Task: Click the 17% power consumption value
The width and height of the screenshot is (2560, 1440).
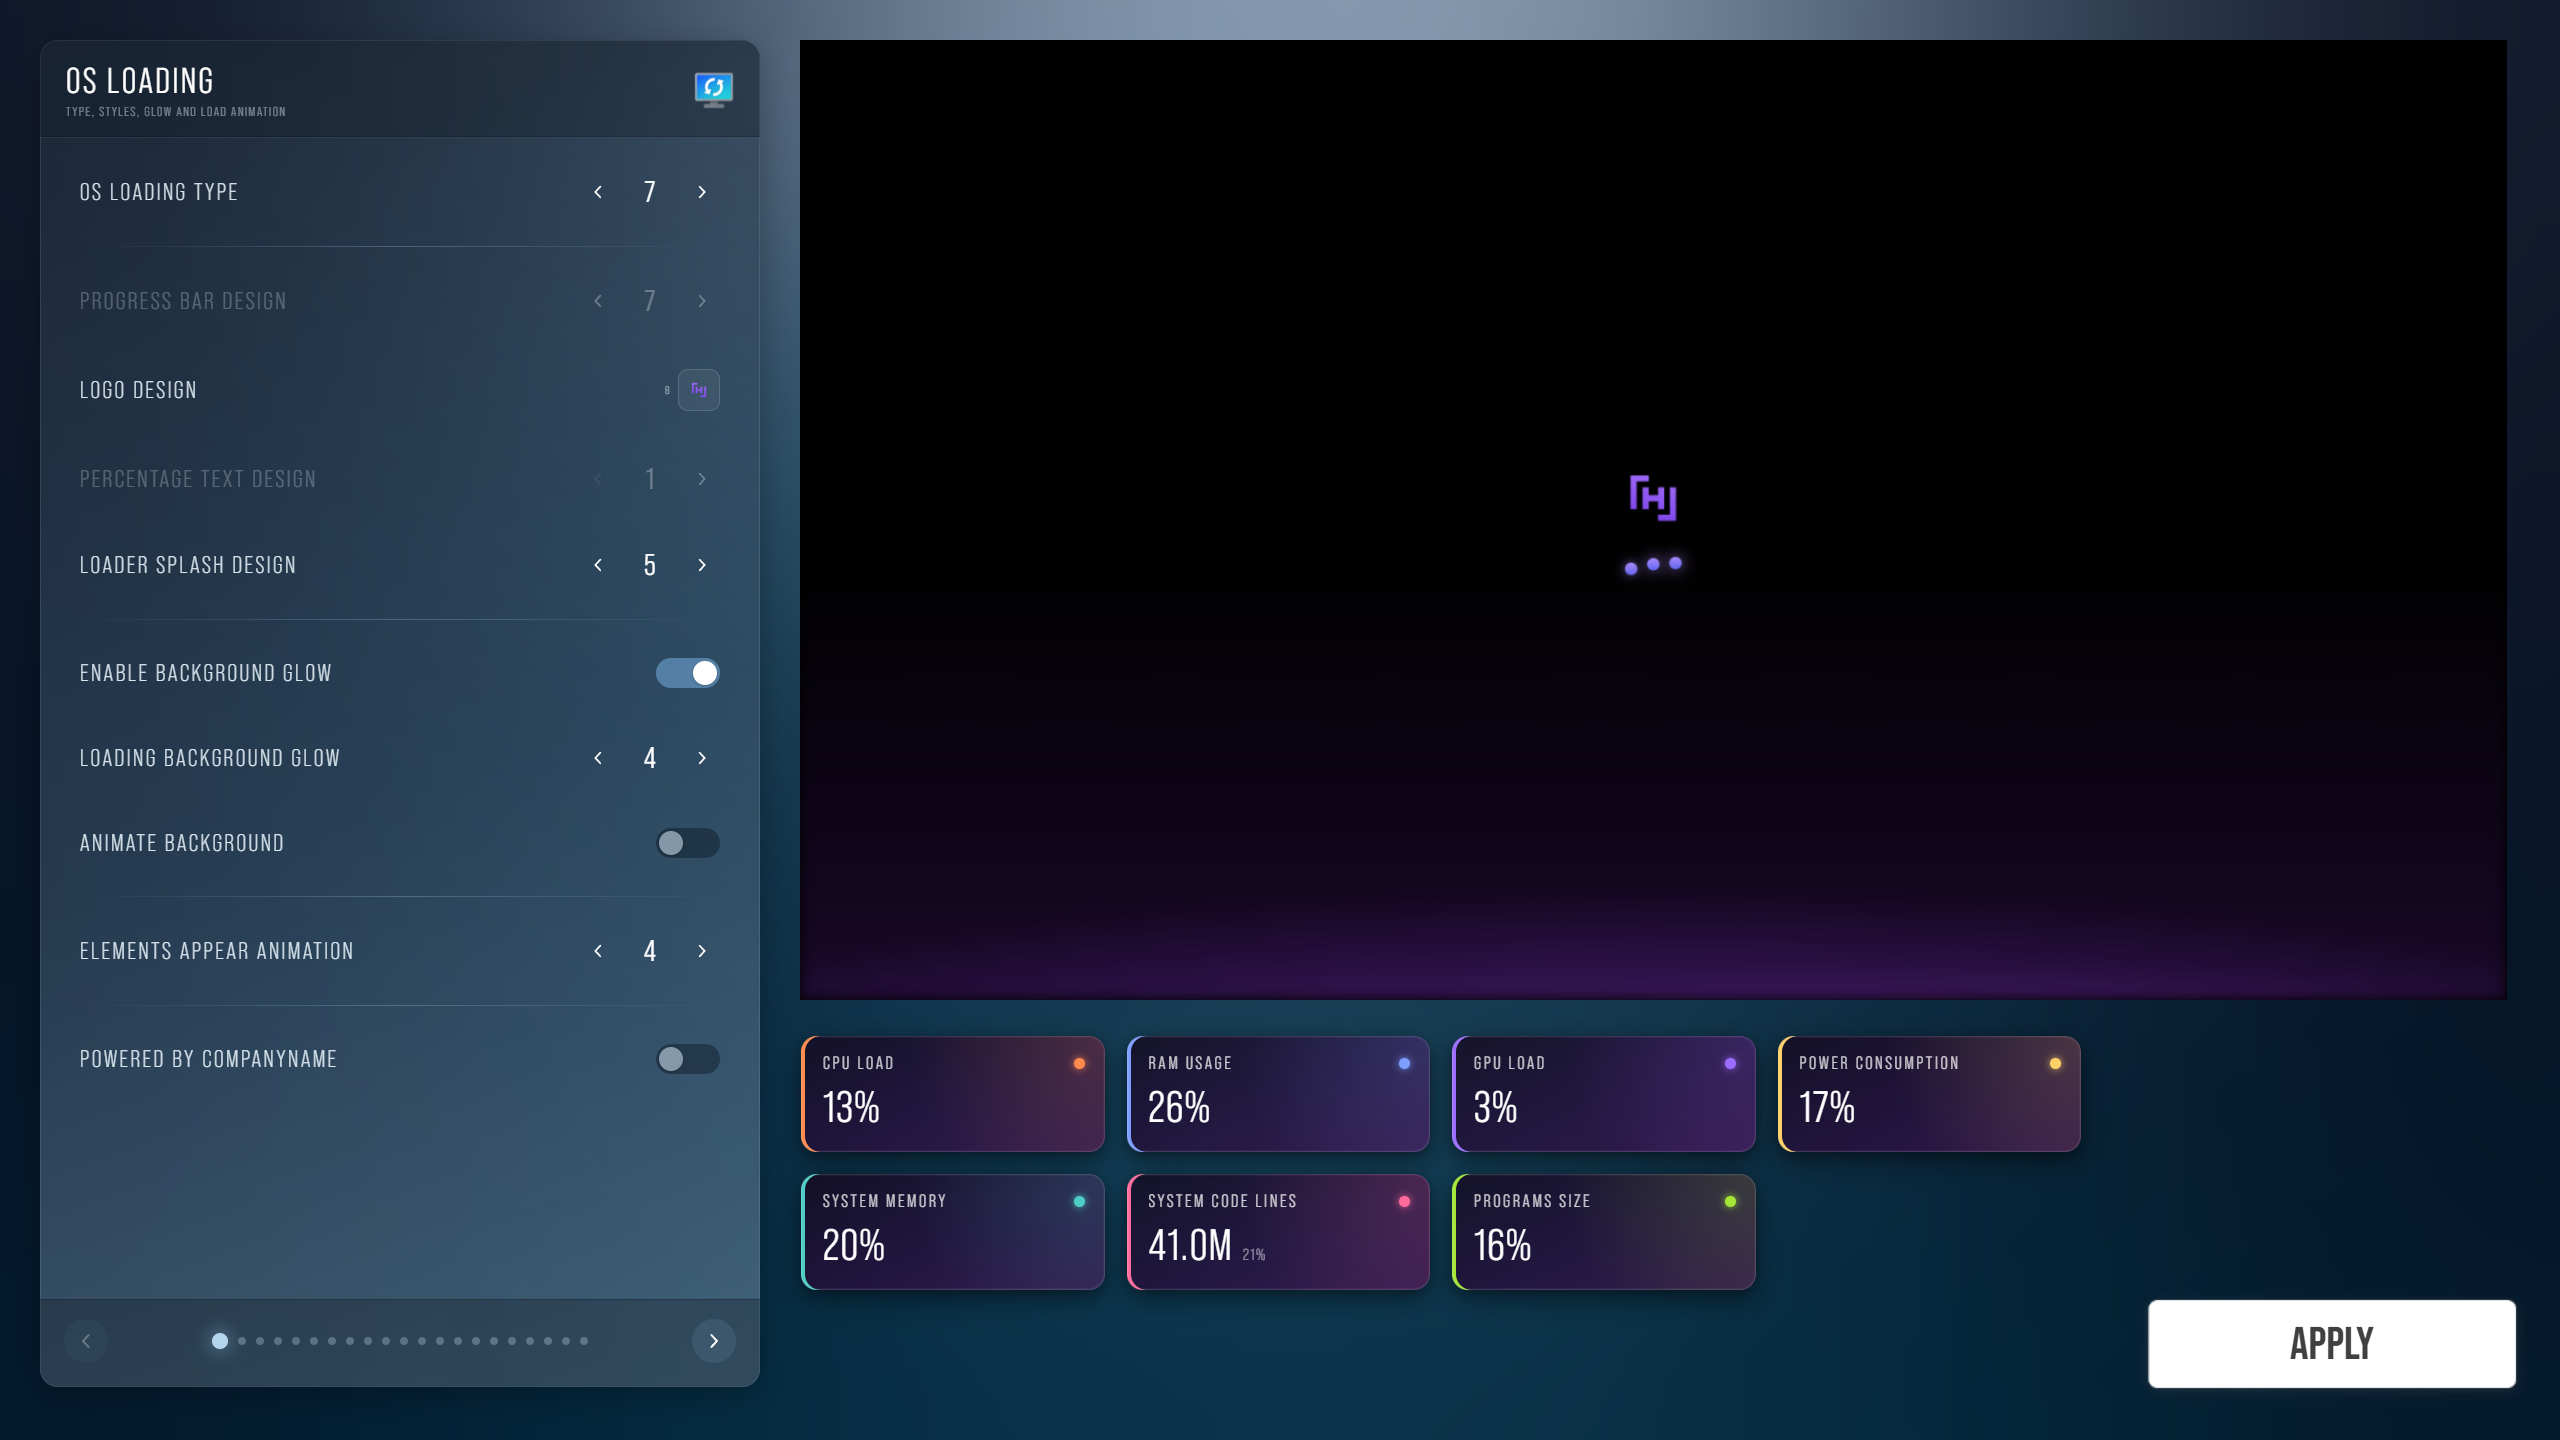Action: [x=1827, y=1108]
